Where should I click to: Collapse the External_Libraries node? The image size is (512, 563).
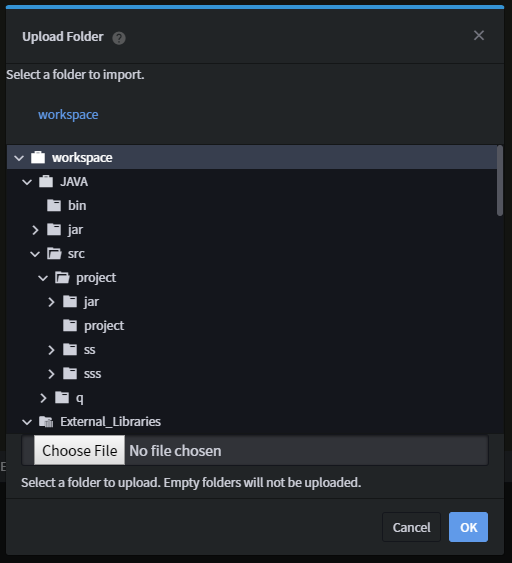pyautogui.click(x=27, y=422)
